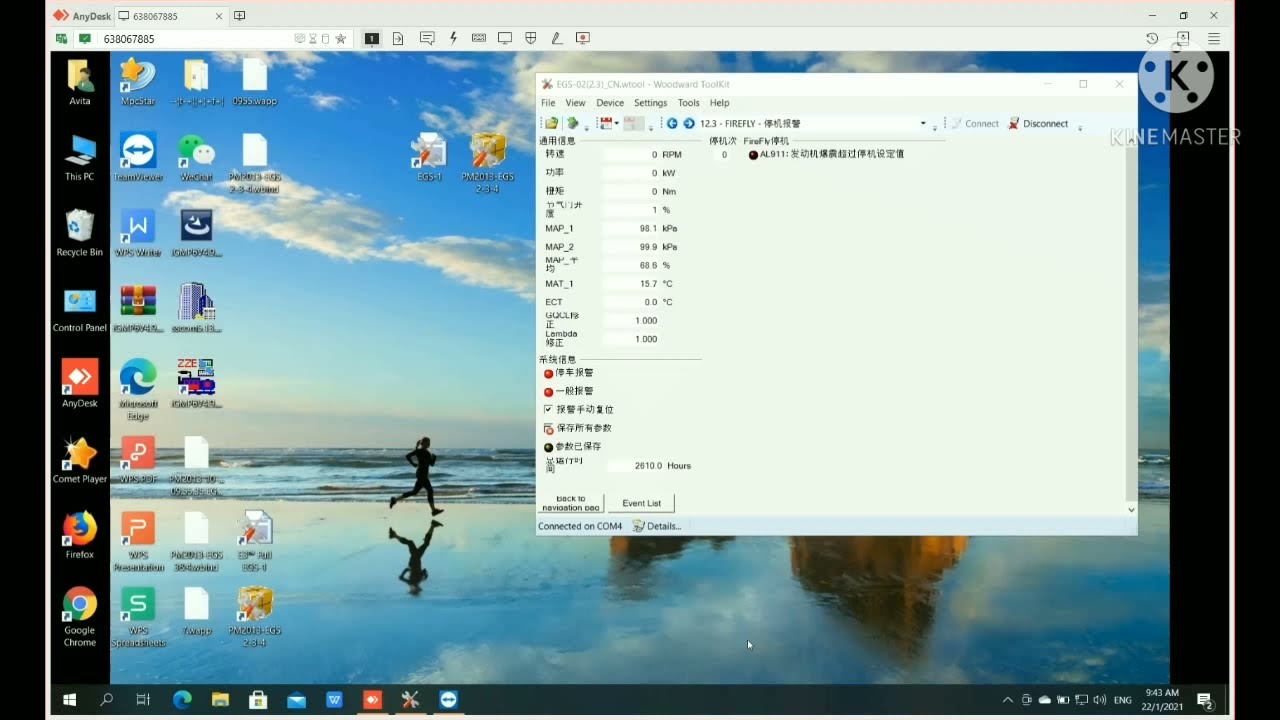The width and height of the screenshot is (1280, 720).
Task: Click the Back to navigation page button
Action: click(571, 503)
